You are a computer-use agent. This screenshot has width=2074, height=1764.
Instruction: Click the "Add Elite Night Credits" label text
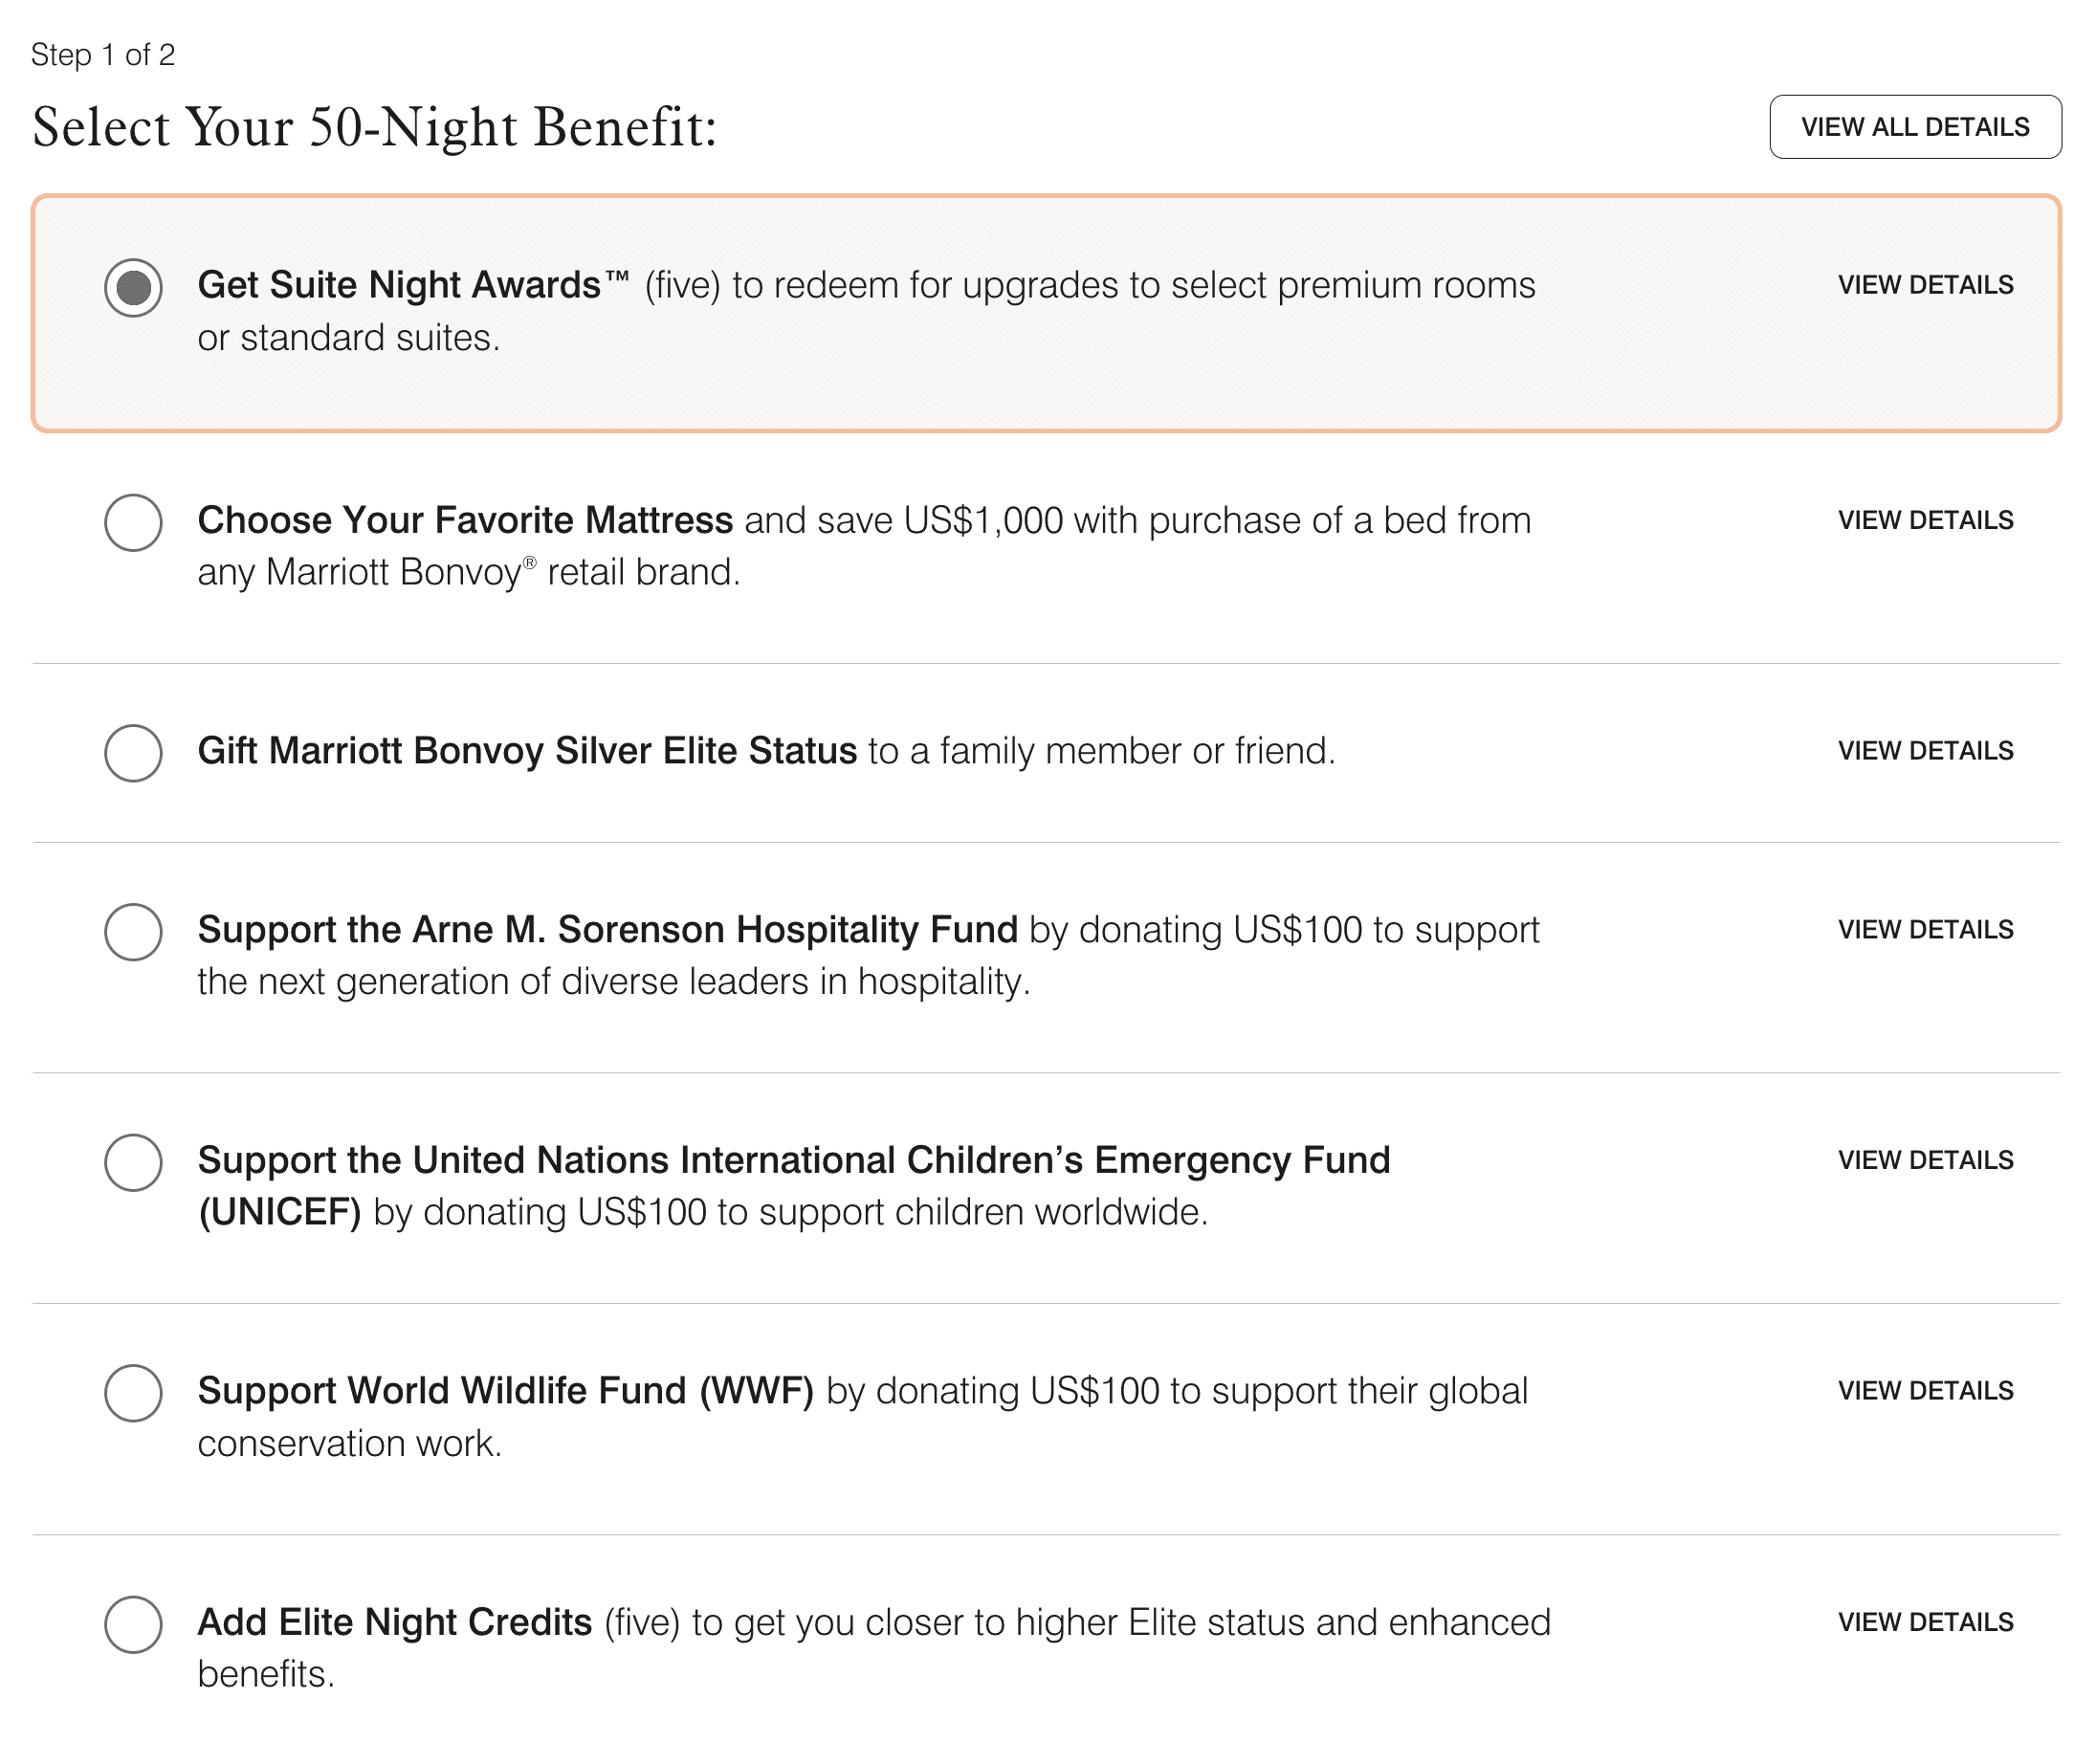point(395,1622)
